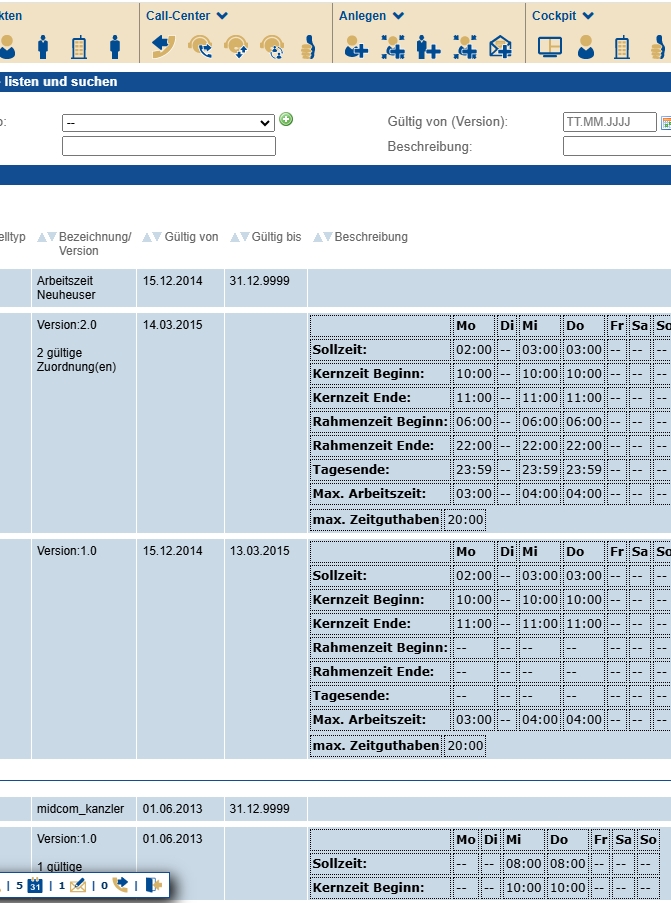Click the 'Gültig von (Version):' label
Viewport: 671px width, 903px height.
(448, 122)
